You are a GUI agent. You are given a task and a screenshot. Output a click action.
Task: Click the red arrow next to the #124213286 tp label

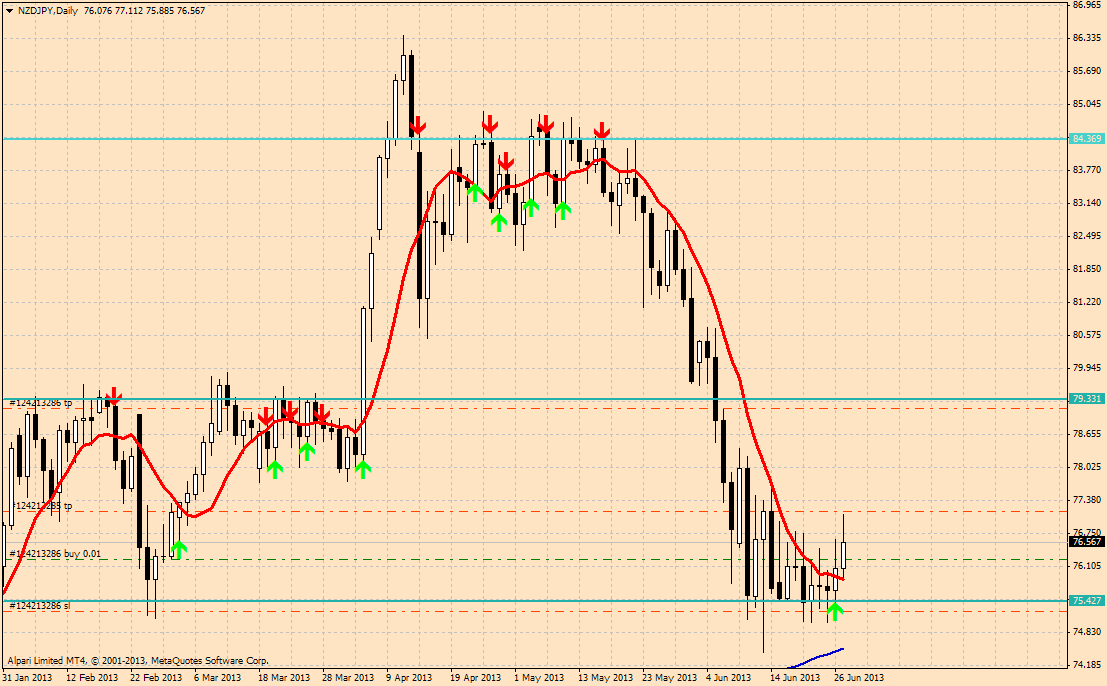[x=113, y=397]
